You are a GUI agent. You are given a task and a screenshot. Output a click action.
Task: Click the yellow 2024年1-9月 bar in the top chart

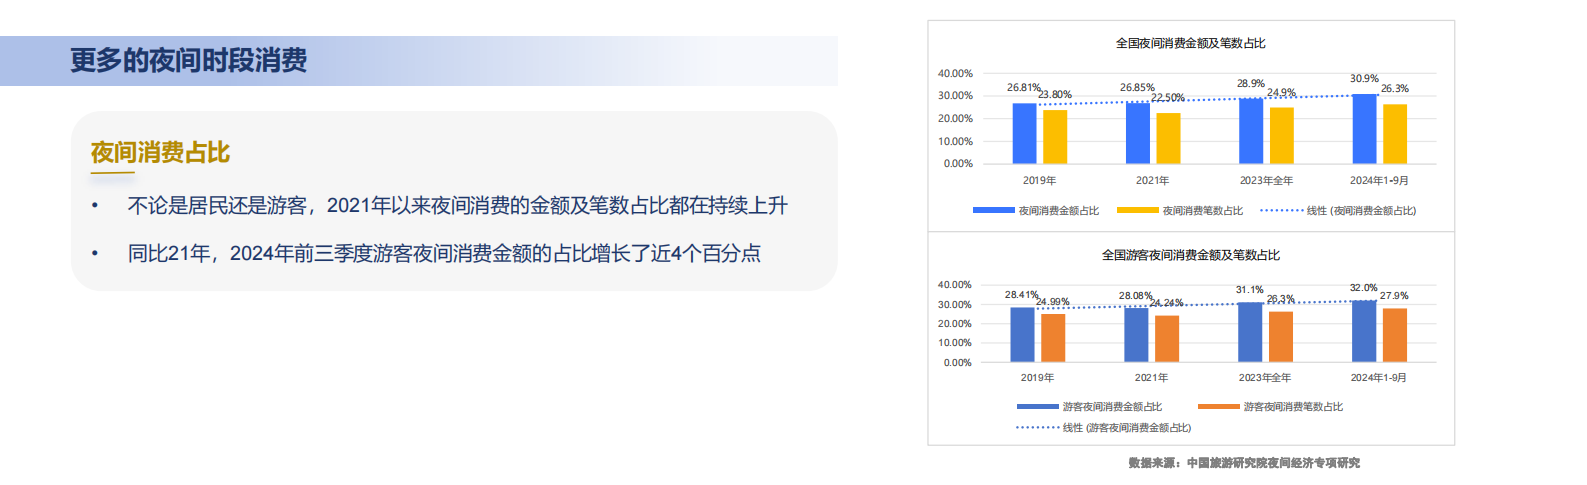1395,134
